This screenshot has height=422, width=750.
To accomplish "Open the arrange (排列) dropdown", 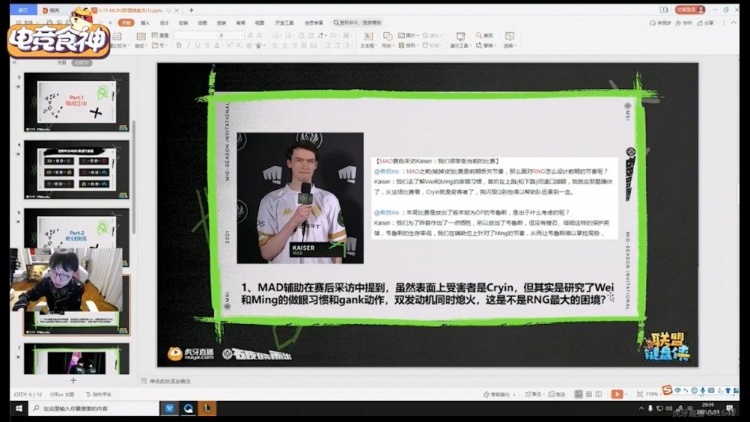I will point(408,45).
